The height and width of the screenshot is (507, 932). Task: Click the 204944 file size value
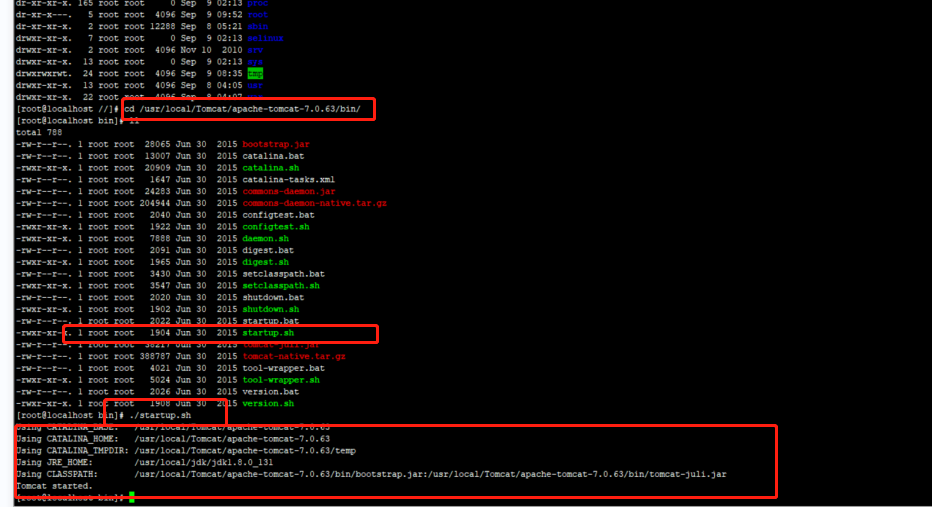click(x=155, y=203)
